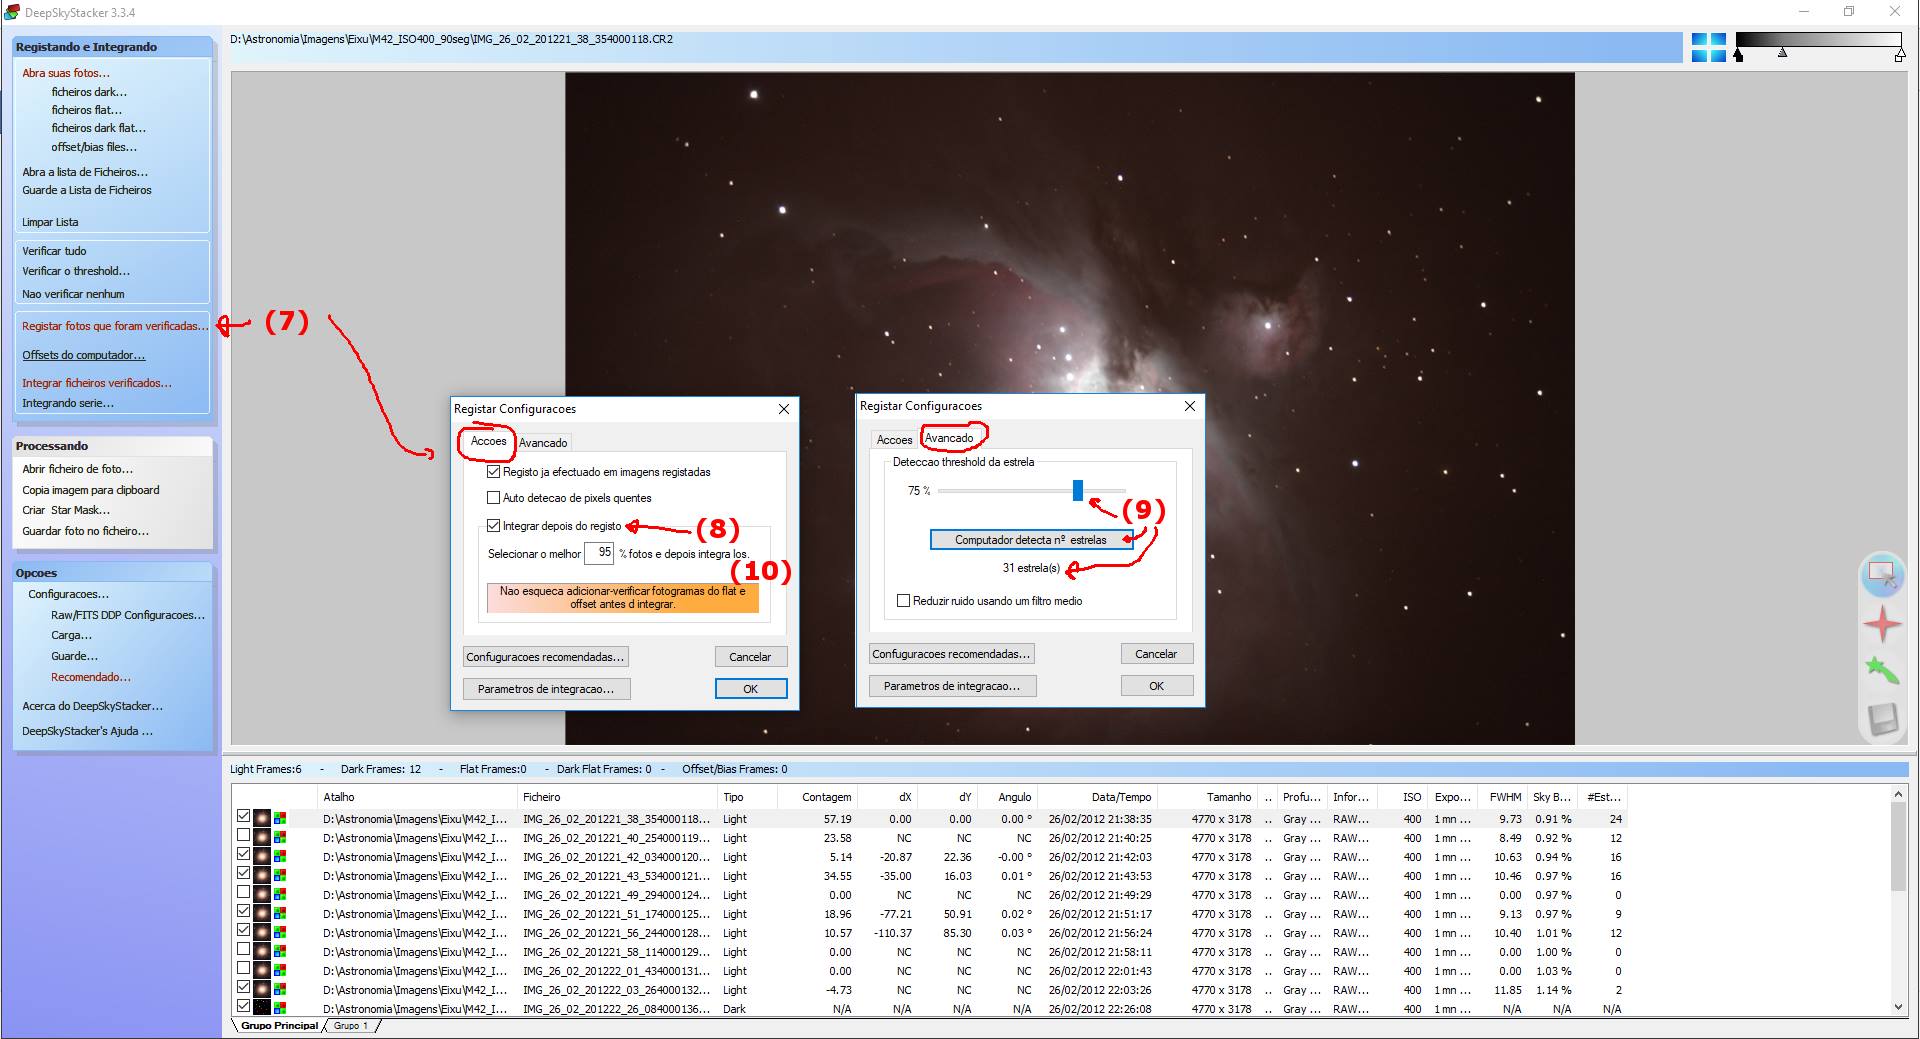Select the rectangle selection mode tool
Screen dimensions: 1920x1039
[1881, 575]
